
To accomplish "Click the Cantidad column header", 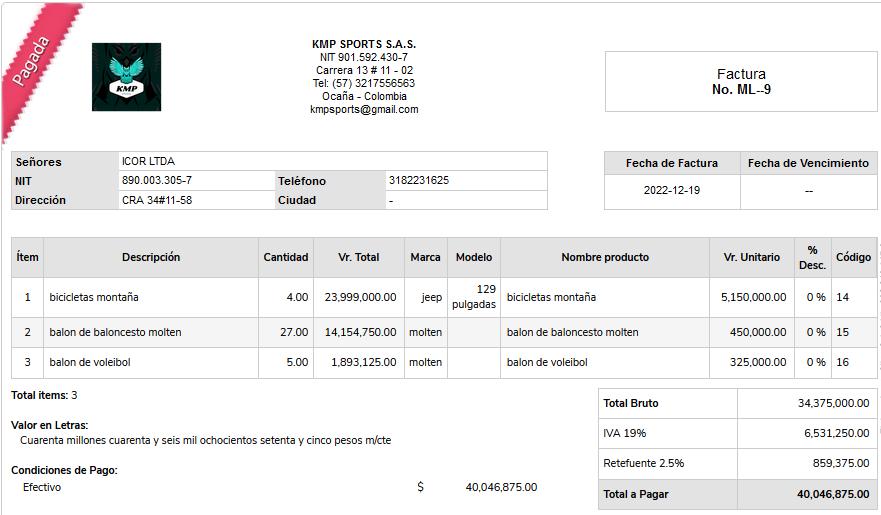I will point(286,257).
